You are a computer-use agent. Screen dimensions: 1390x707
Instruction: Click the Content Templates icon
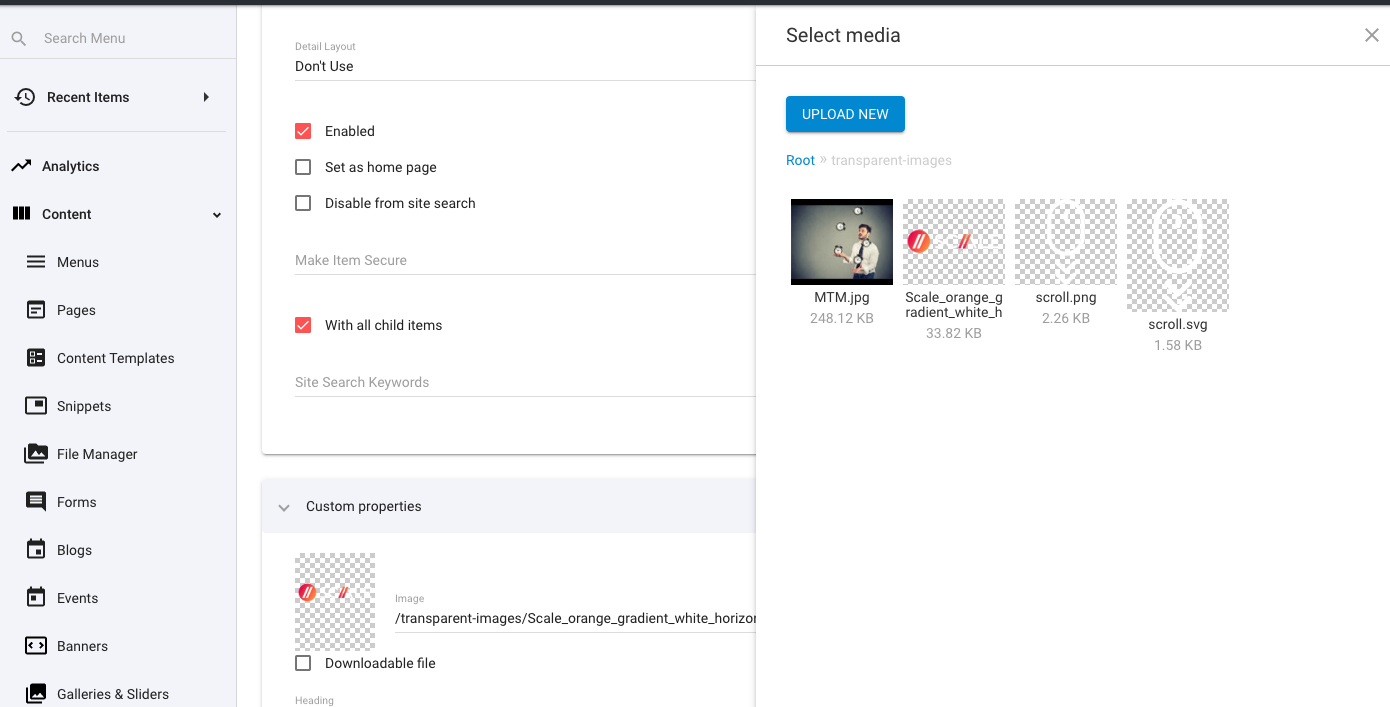pyautogui.click(x=34, y=357)
